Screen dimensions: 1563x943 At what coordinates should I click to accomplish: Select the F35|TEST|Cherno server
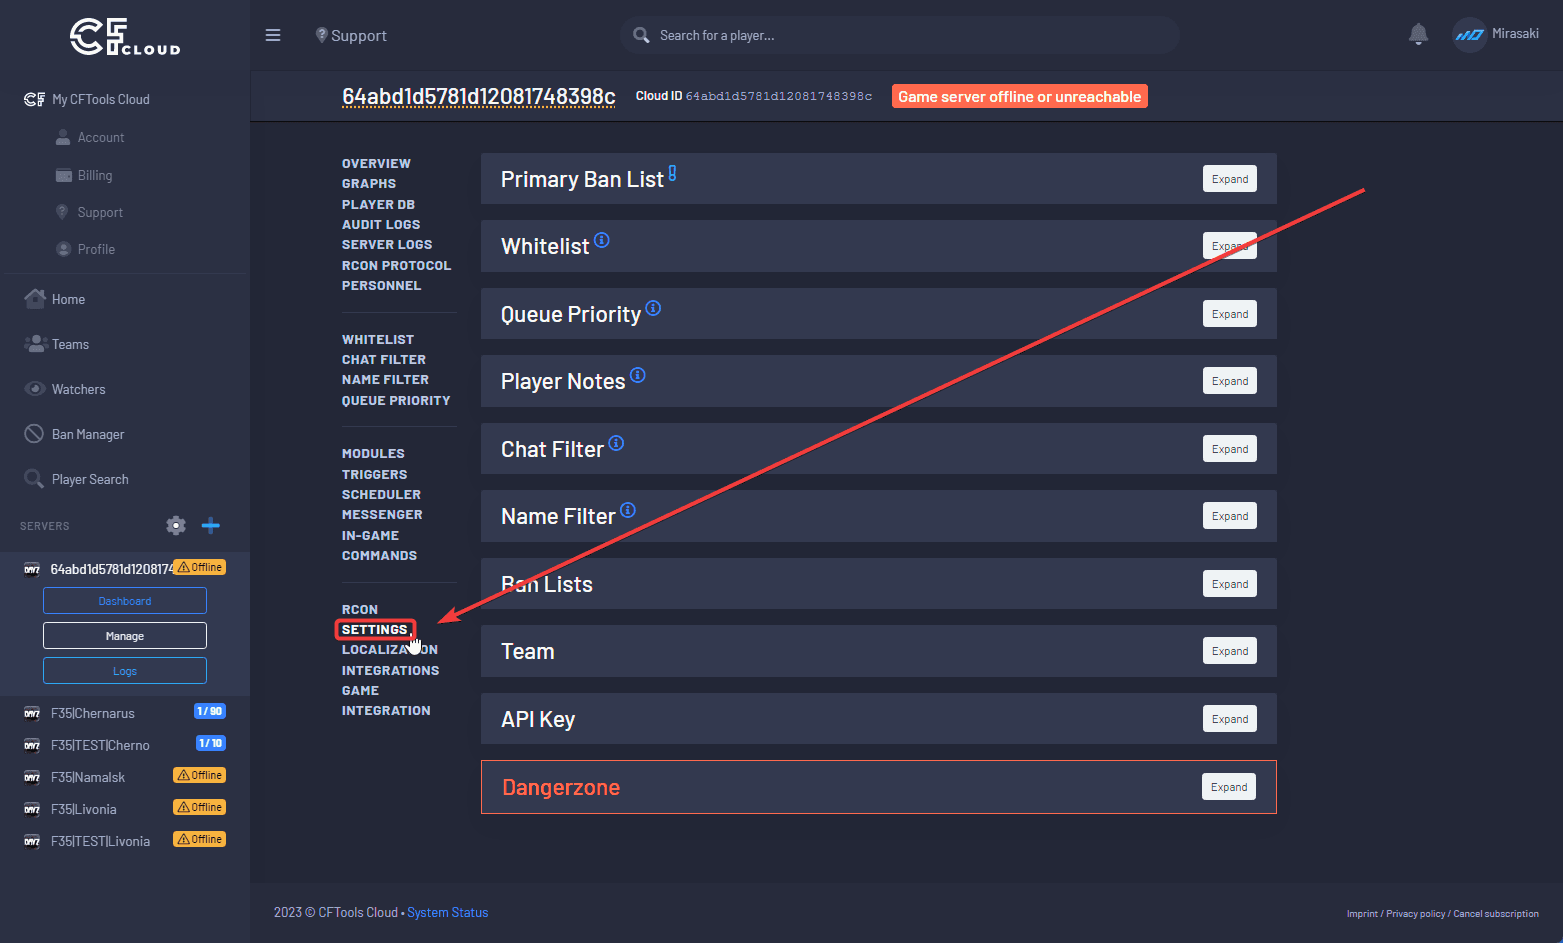tap(100, 745)
